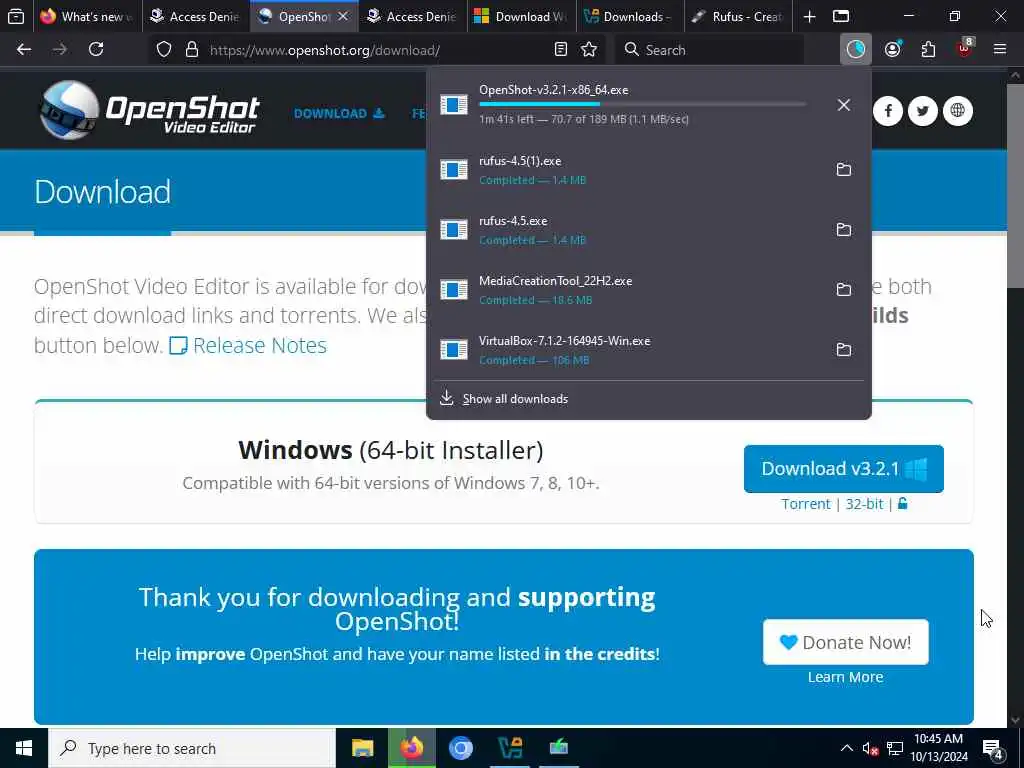
Task: Go back using the back arrow
Action: coord(24,50)
